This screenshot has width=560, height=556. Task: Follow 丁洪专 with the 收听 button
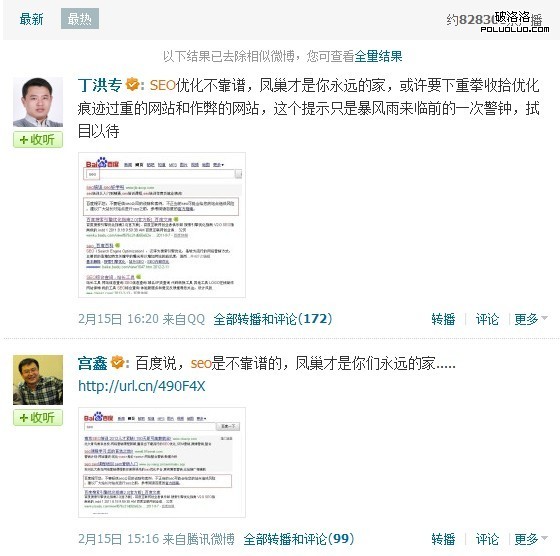38,139
